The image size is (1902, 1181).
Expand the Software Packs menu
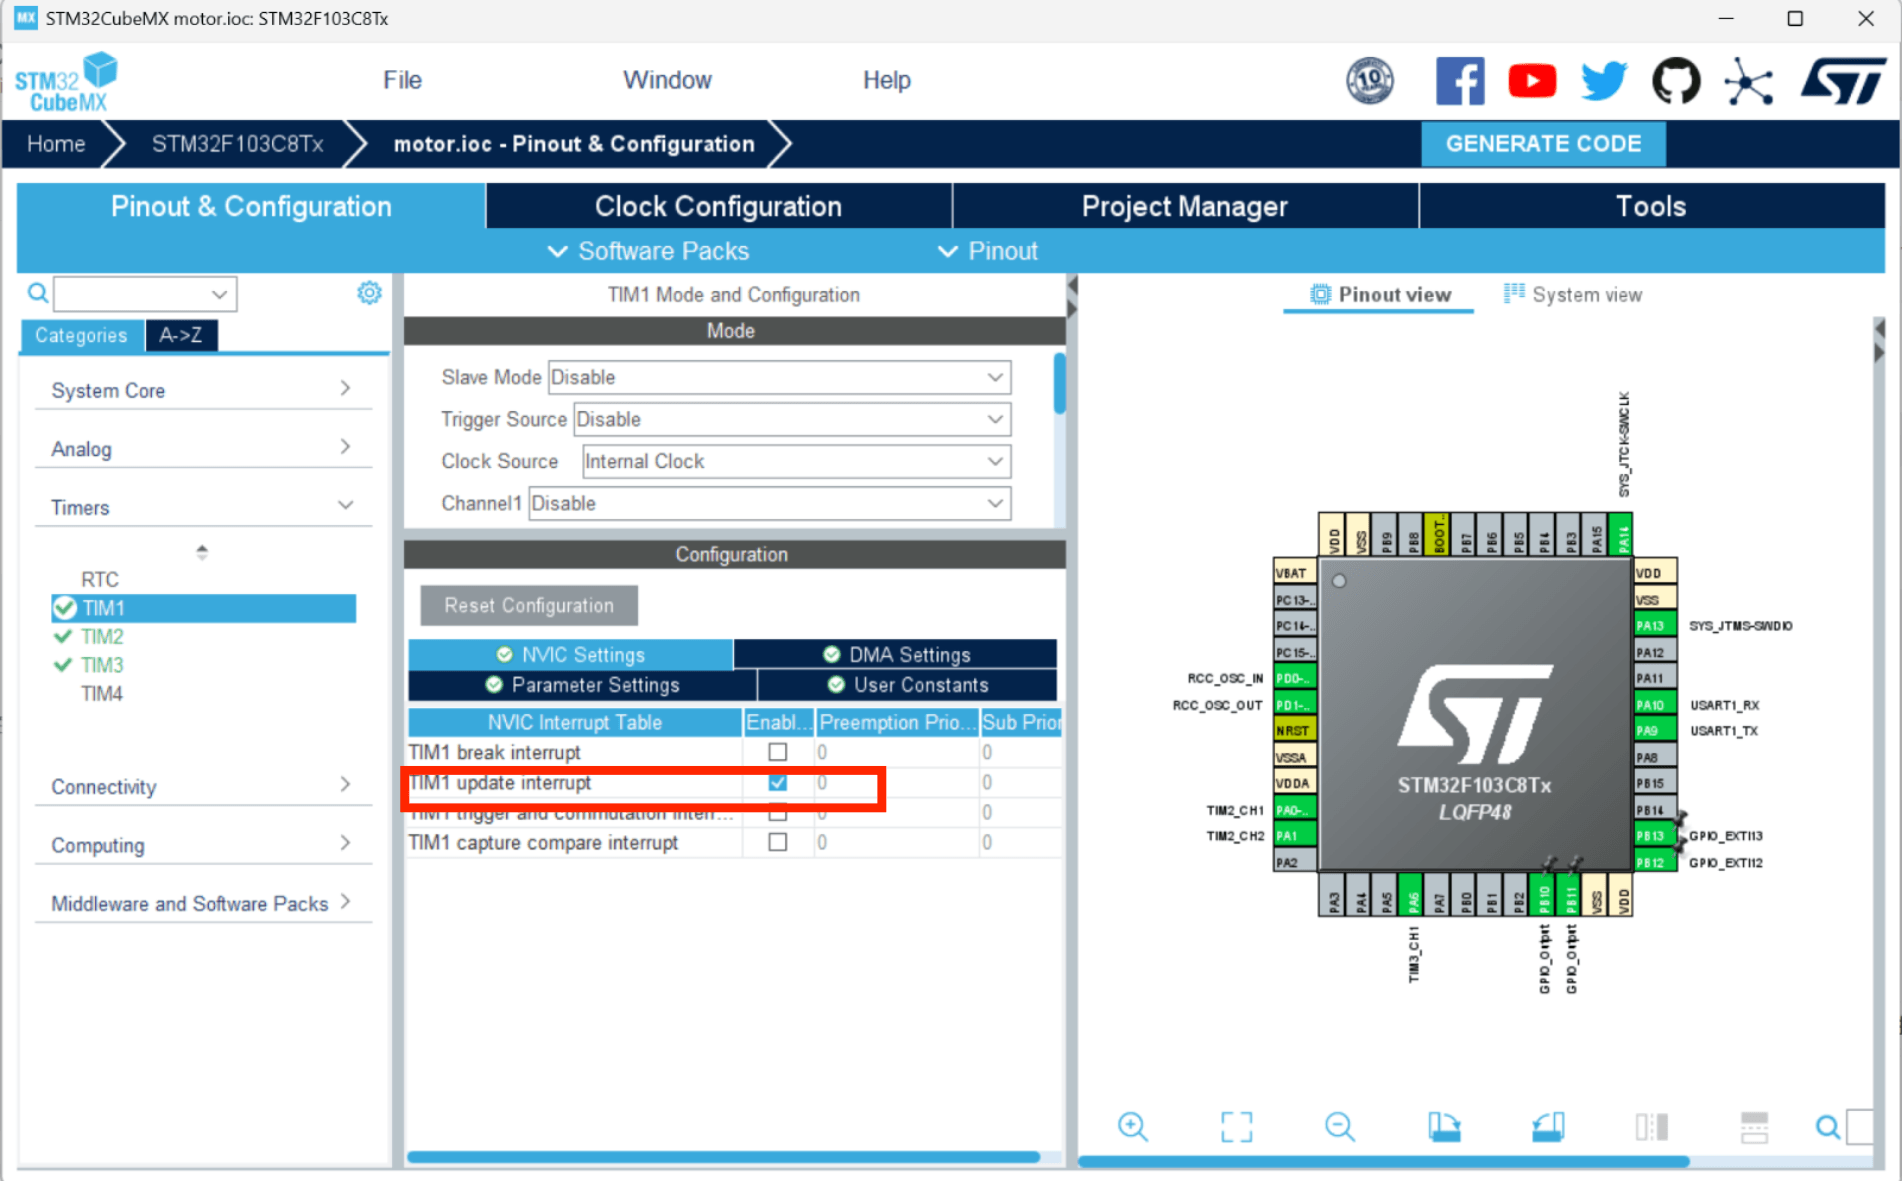648,251
